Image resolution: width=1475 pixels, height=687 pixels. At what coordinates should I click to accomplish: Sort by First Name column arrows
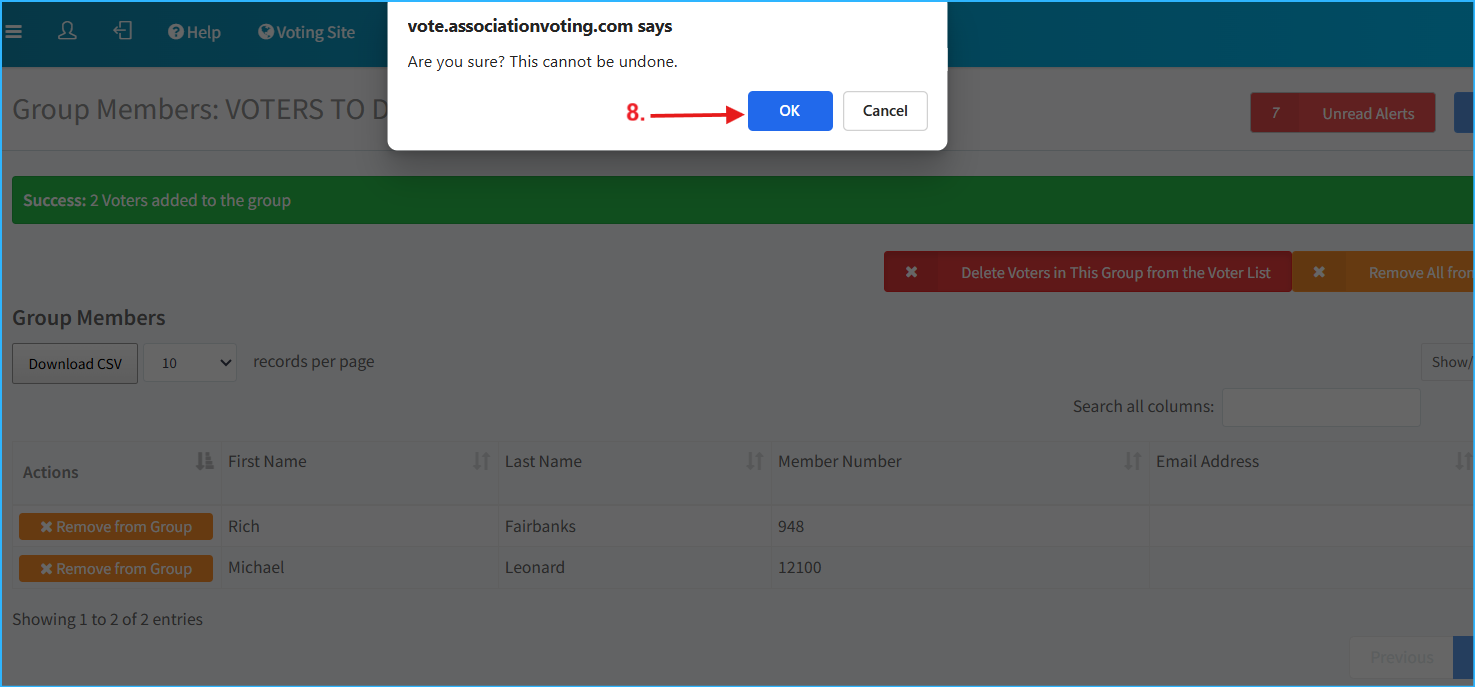482,461
